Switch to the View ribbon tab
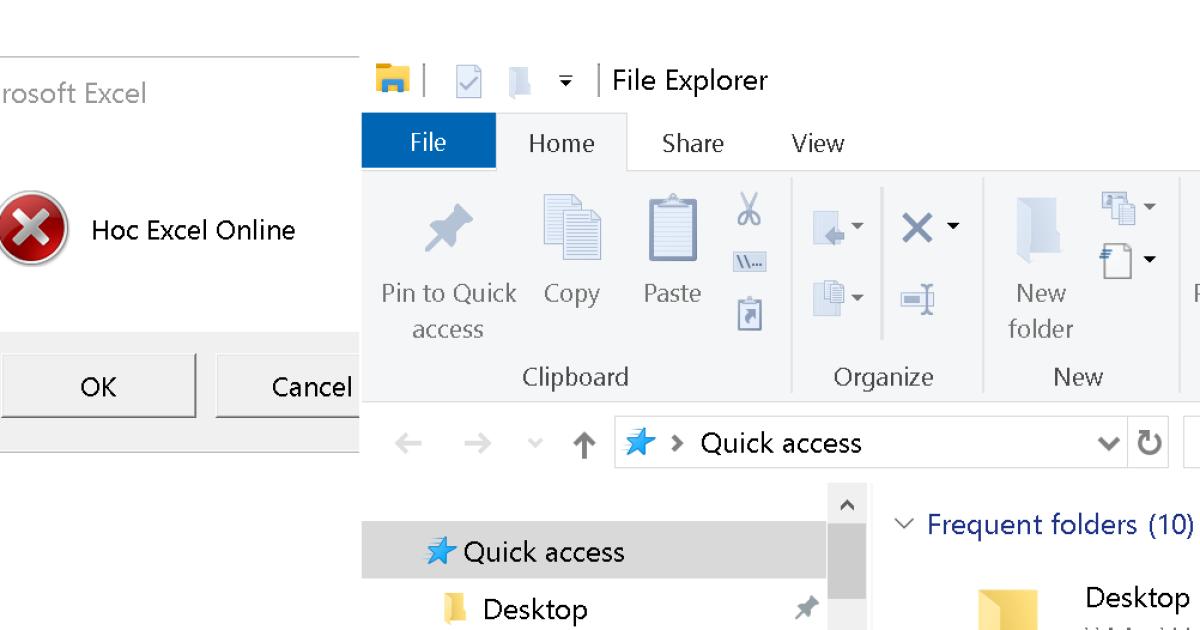The width and height of the screenshot is (1200, 630). [816, 143]
